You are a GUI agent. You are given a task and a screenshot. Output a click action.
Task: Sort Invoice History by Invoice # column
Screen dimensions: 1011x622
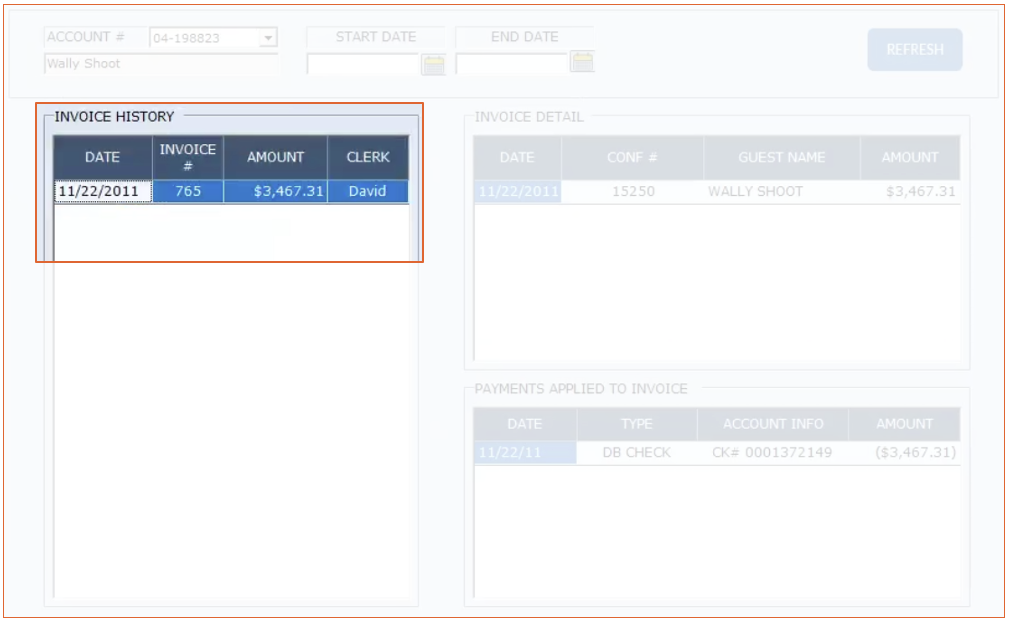188,157
